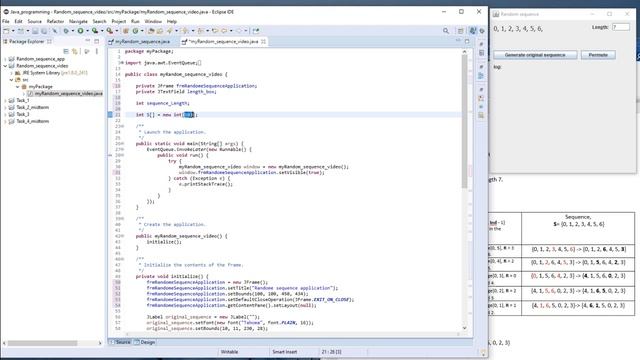
Task: Switch to the Debug perspective icon
Action: click(x=482, y=31)
